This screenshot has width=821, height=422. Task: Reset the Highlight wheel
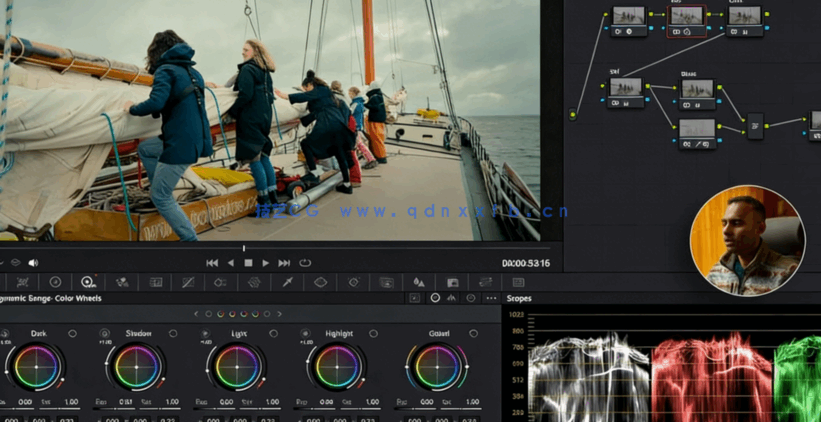(373, 334)
